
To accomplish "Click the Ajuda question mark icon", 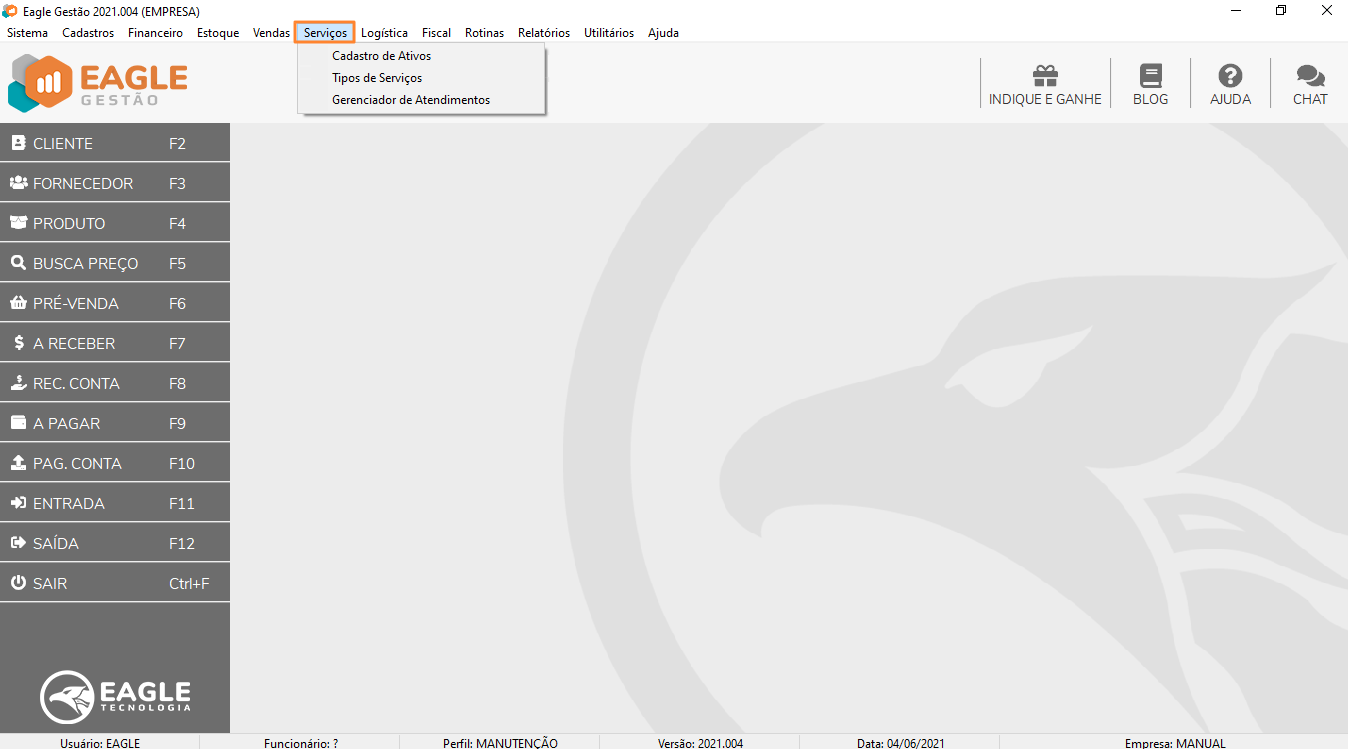I will click(1230, 76).
